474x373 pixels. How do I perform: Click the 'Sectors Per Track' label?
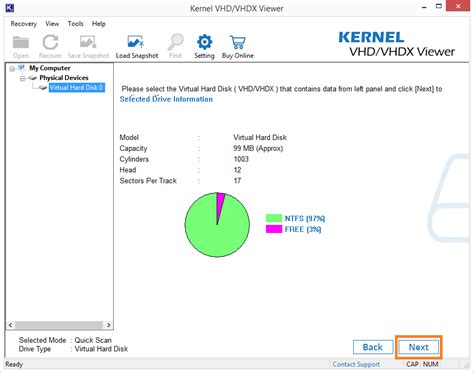[x=148, y=181]
